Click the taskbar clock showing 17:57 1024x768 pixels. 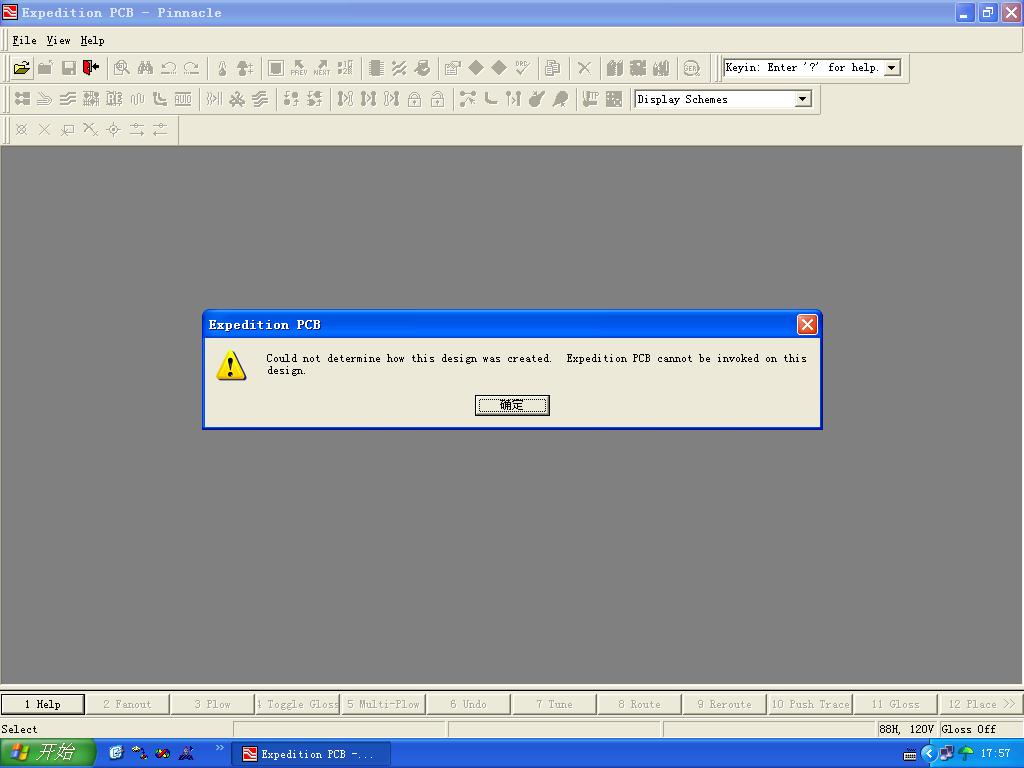(995, 754)
